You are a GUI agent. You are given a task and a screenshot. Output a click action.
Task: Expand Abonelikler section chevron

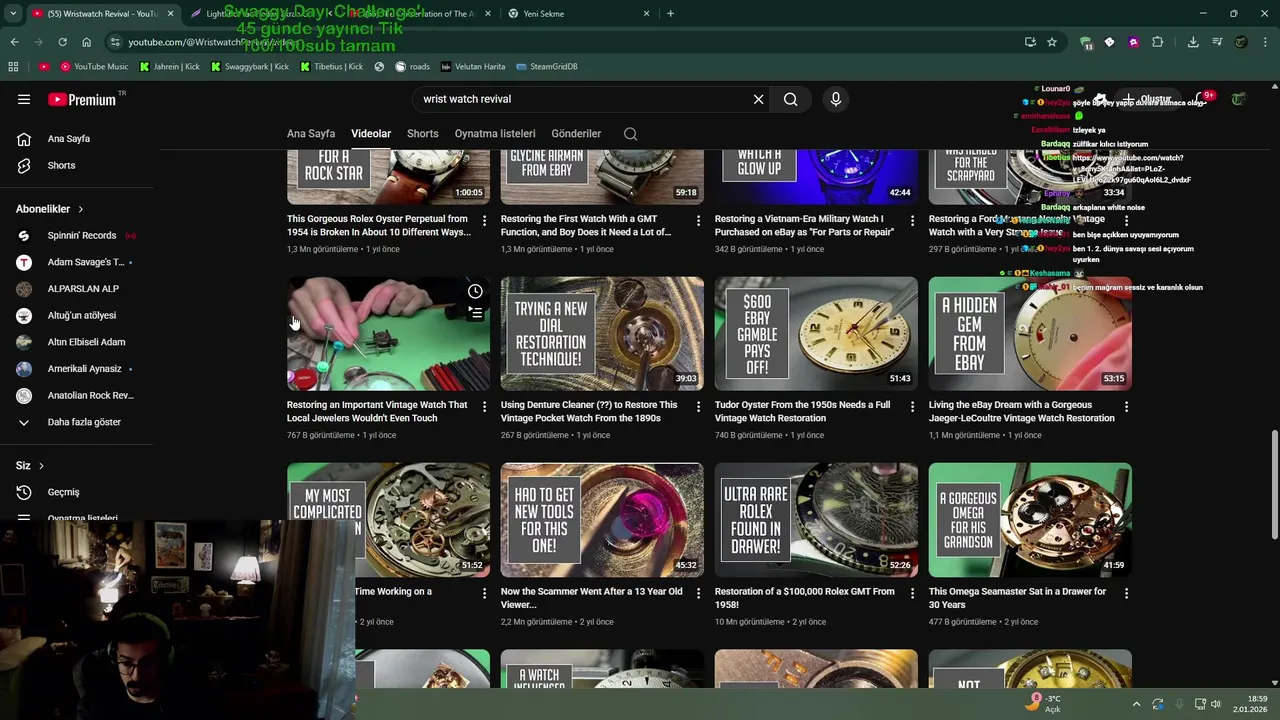click(80, 209)
